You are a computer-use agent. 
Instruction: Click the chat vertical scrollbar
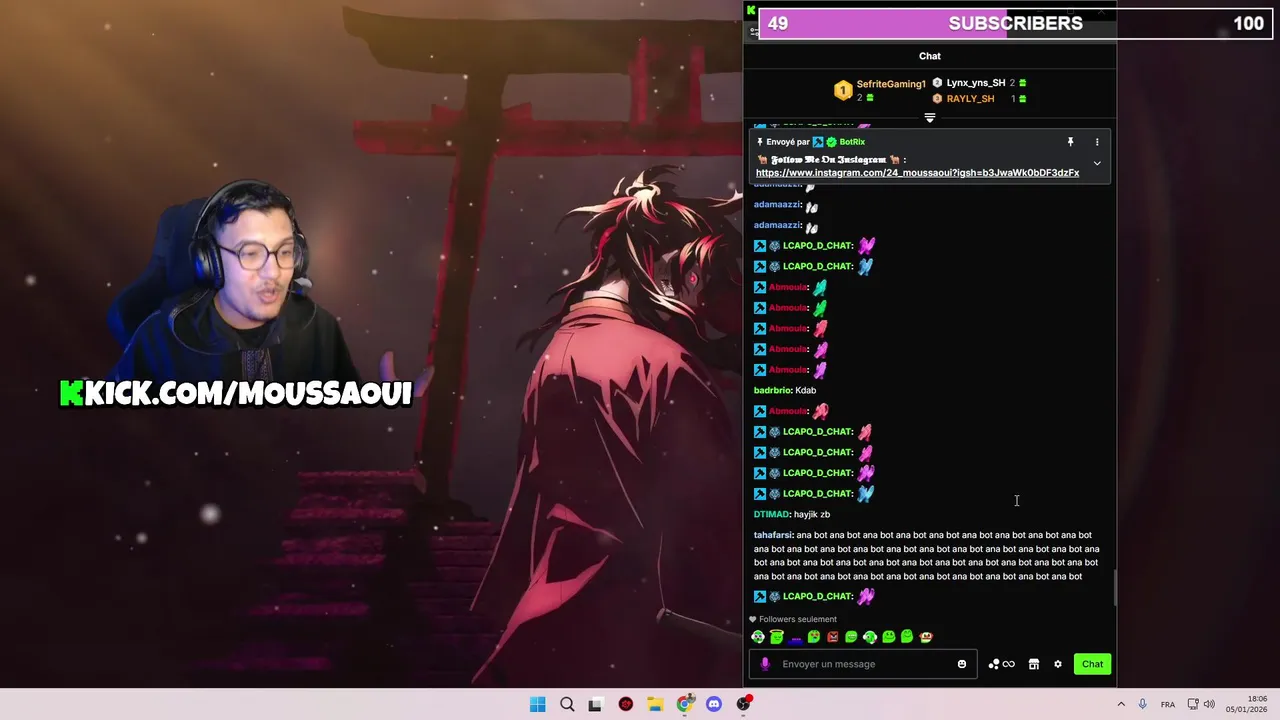[1114, 590]
